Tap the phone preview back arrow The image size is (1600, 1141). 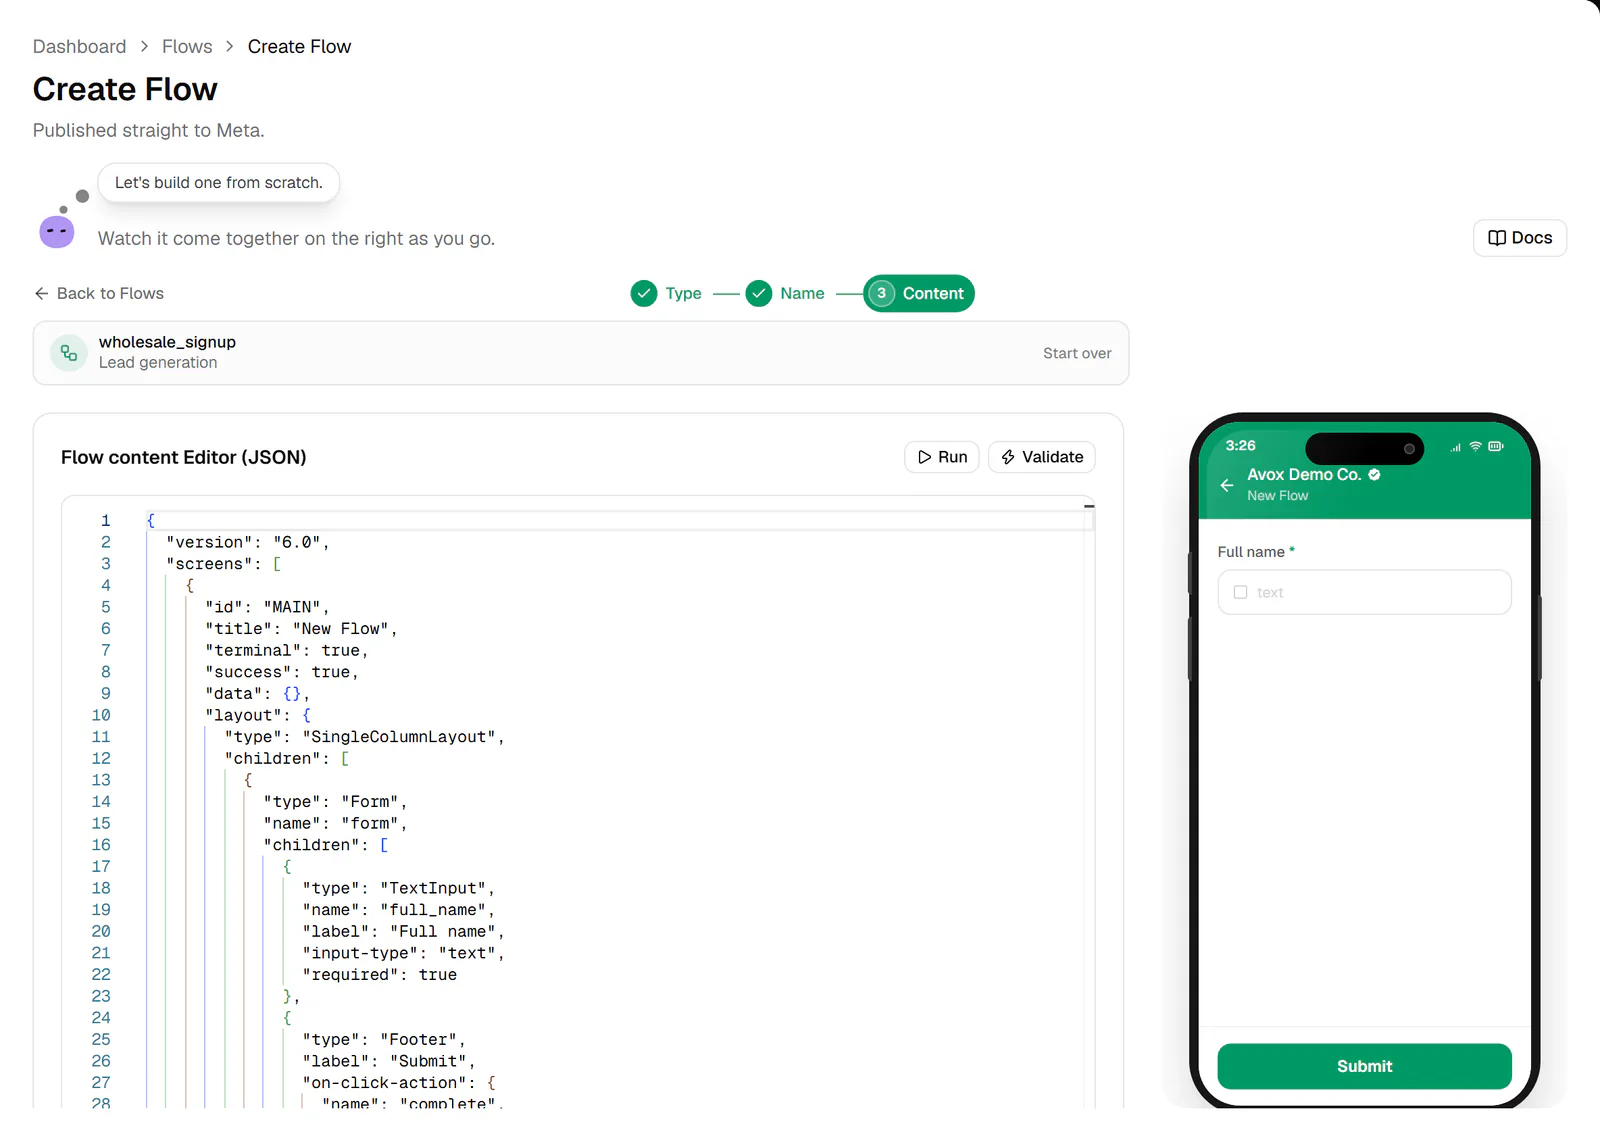point(1227,485)
